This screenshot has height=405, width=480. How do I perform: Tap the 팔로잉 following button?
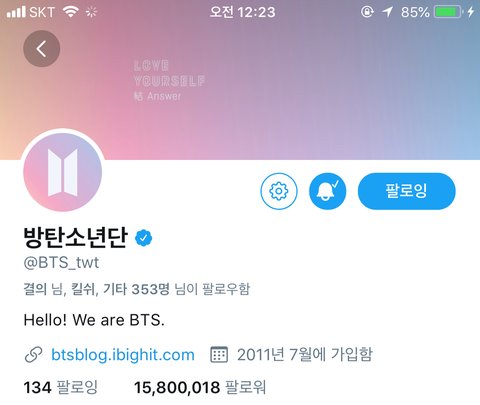(x=406, y=191)
